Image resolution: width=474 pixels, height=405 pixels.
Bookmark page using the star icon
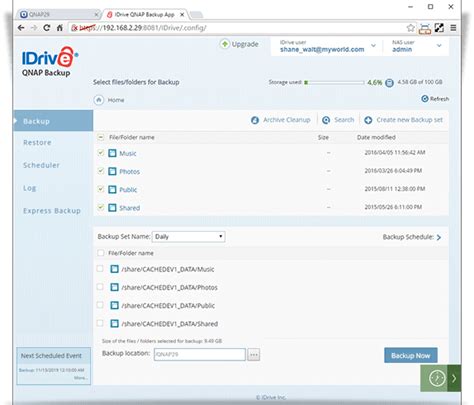click(411, 28)
